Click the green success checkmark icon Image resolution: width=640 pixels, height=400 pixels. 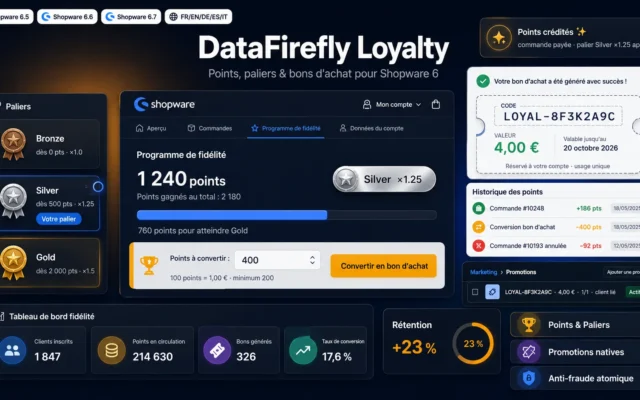pos(483,81)
